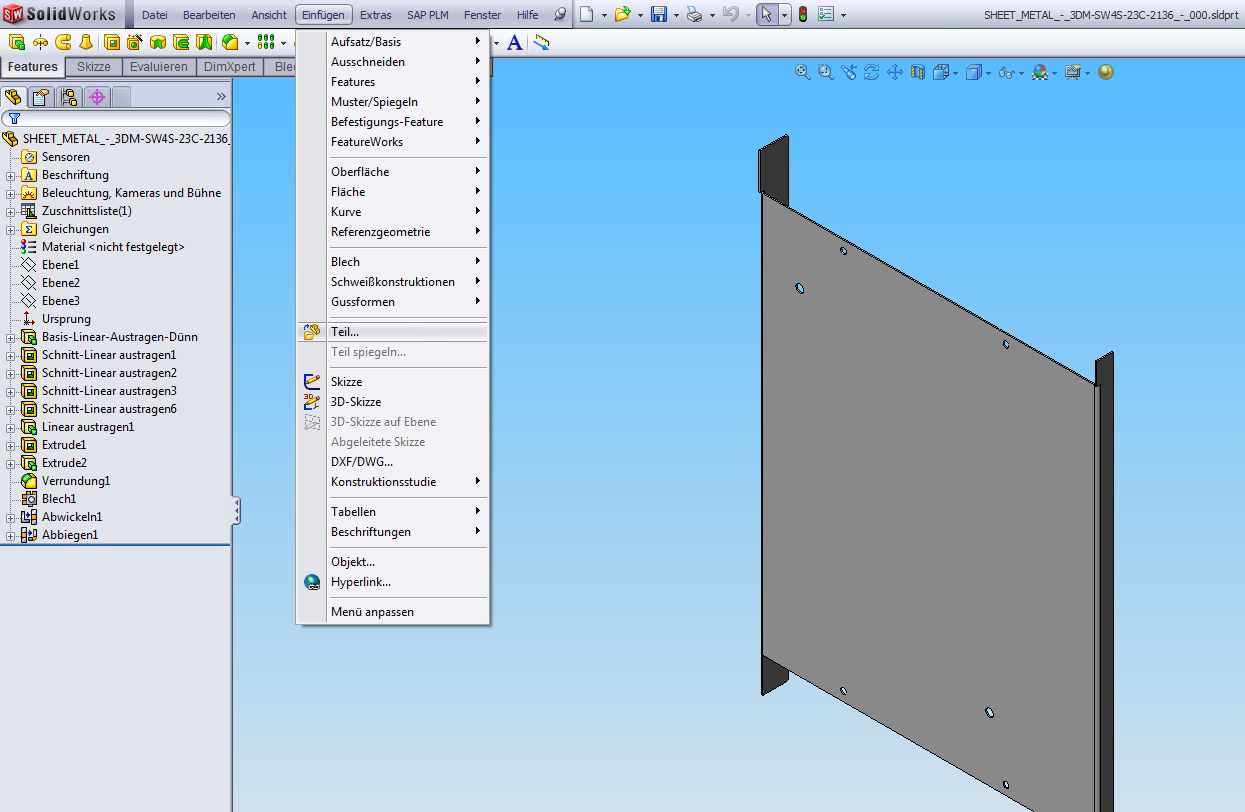
Task: Click the Rebuild traffic light icon
Action: (x=802, y=15)
